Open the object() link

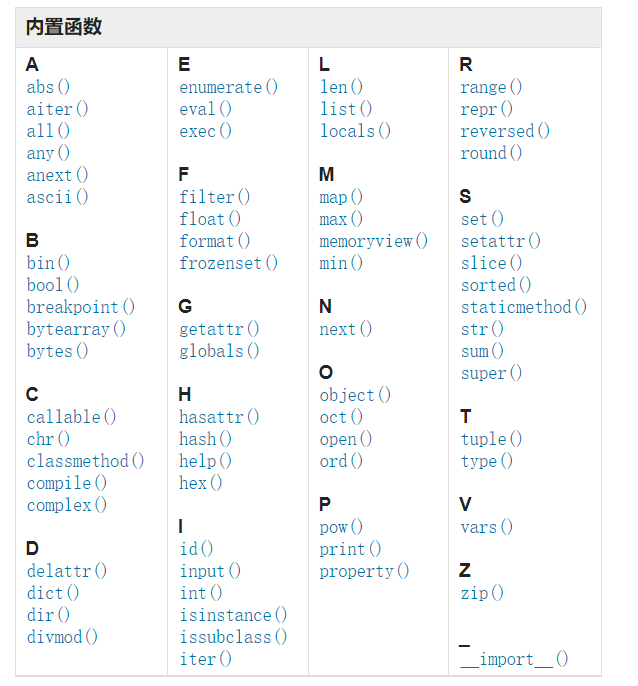[355, 396]
